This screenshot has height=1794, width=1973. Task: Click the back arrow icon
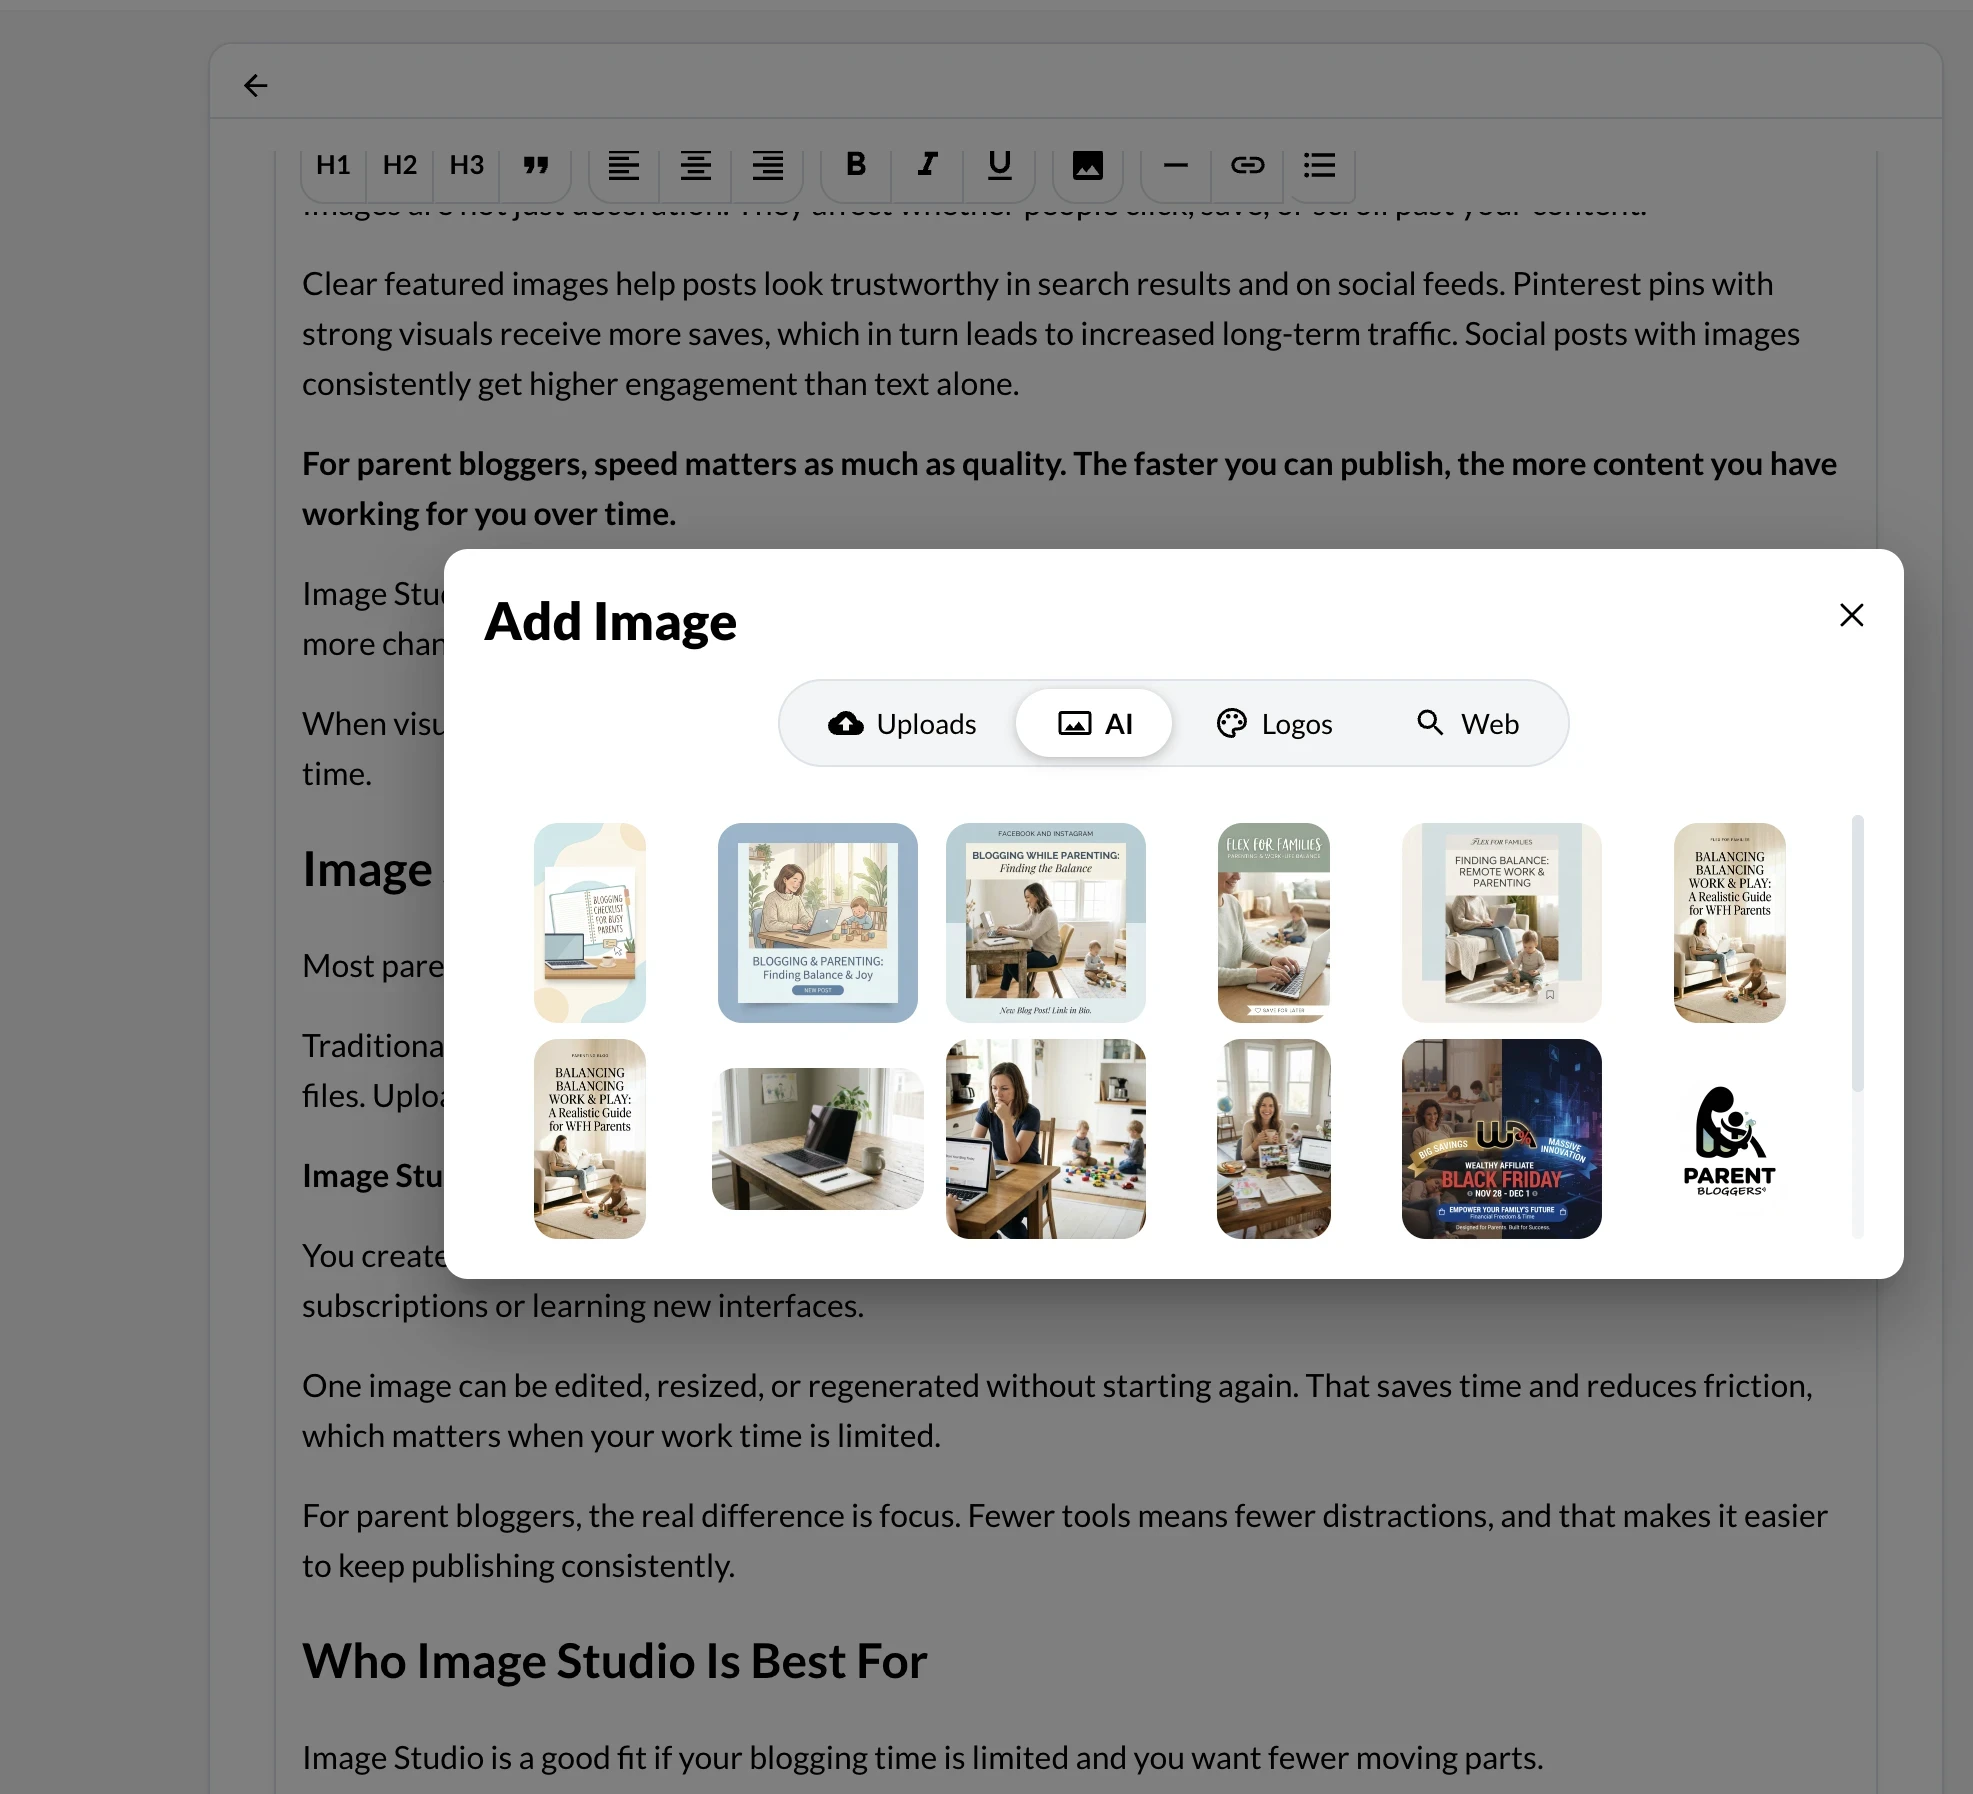point(256,86)
